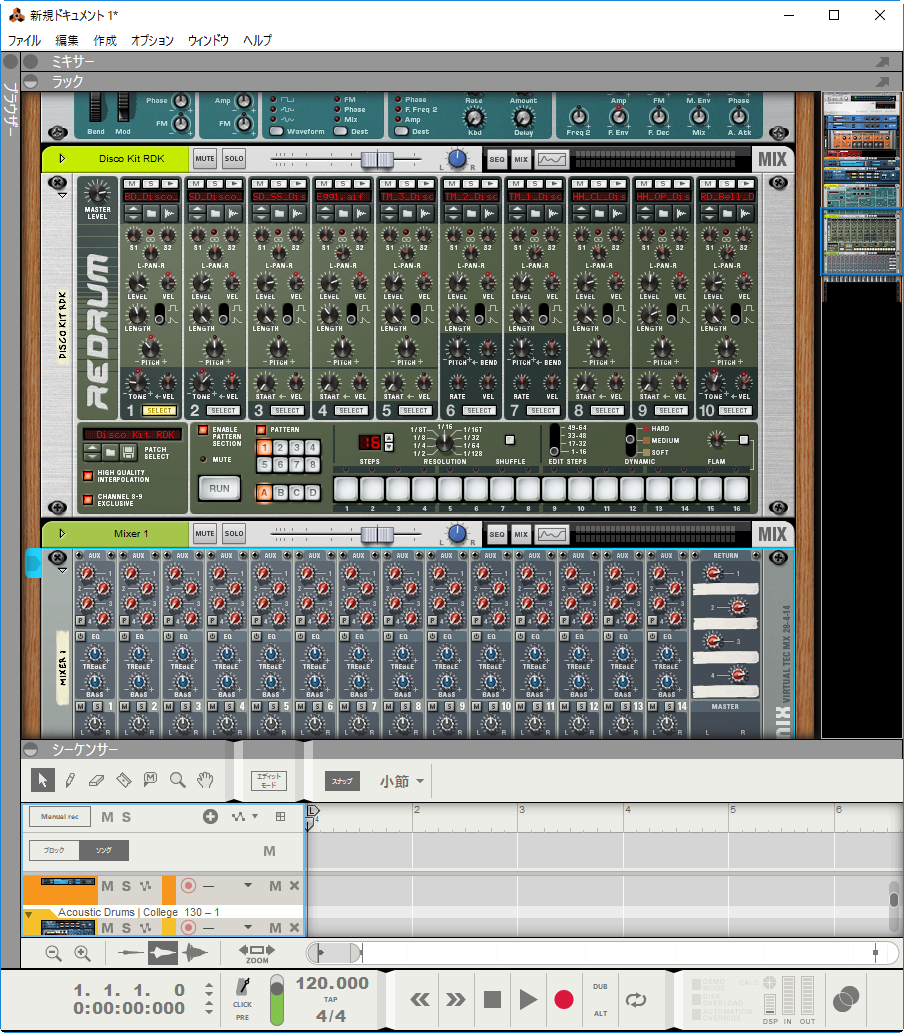The width and height of the screenshot is (904, 1033).
Task: Open the automation dropdown arrow in track header
Action: pos(255,817)
